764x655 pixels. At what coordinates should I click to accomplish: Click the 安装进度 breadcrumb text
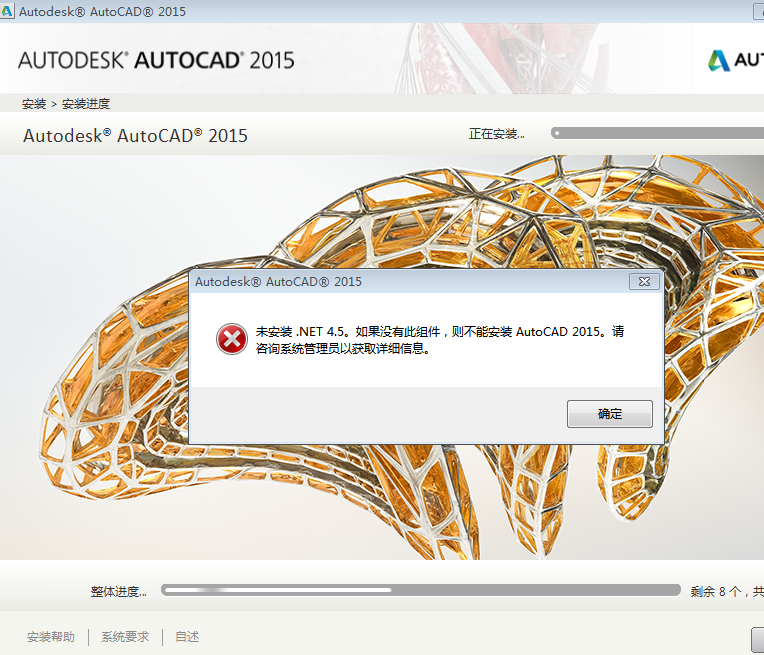(x=86, y=104)
